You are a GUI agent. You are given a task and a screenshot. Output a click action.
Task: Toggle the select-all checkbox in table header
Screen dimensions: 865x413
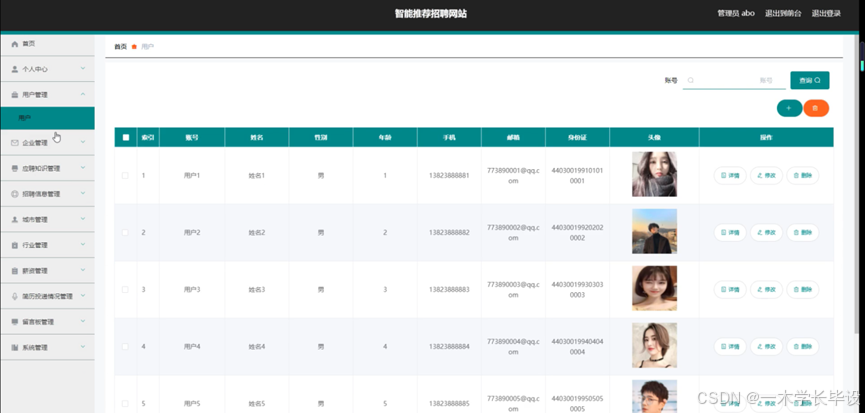[x=126, y=137]
